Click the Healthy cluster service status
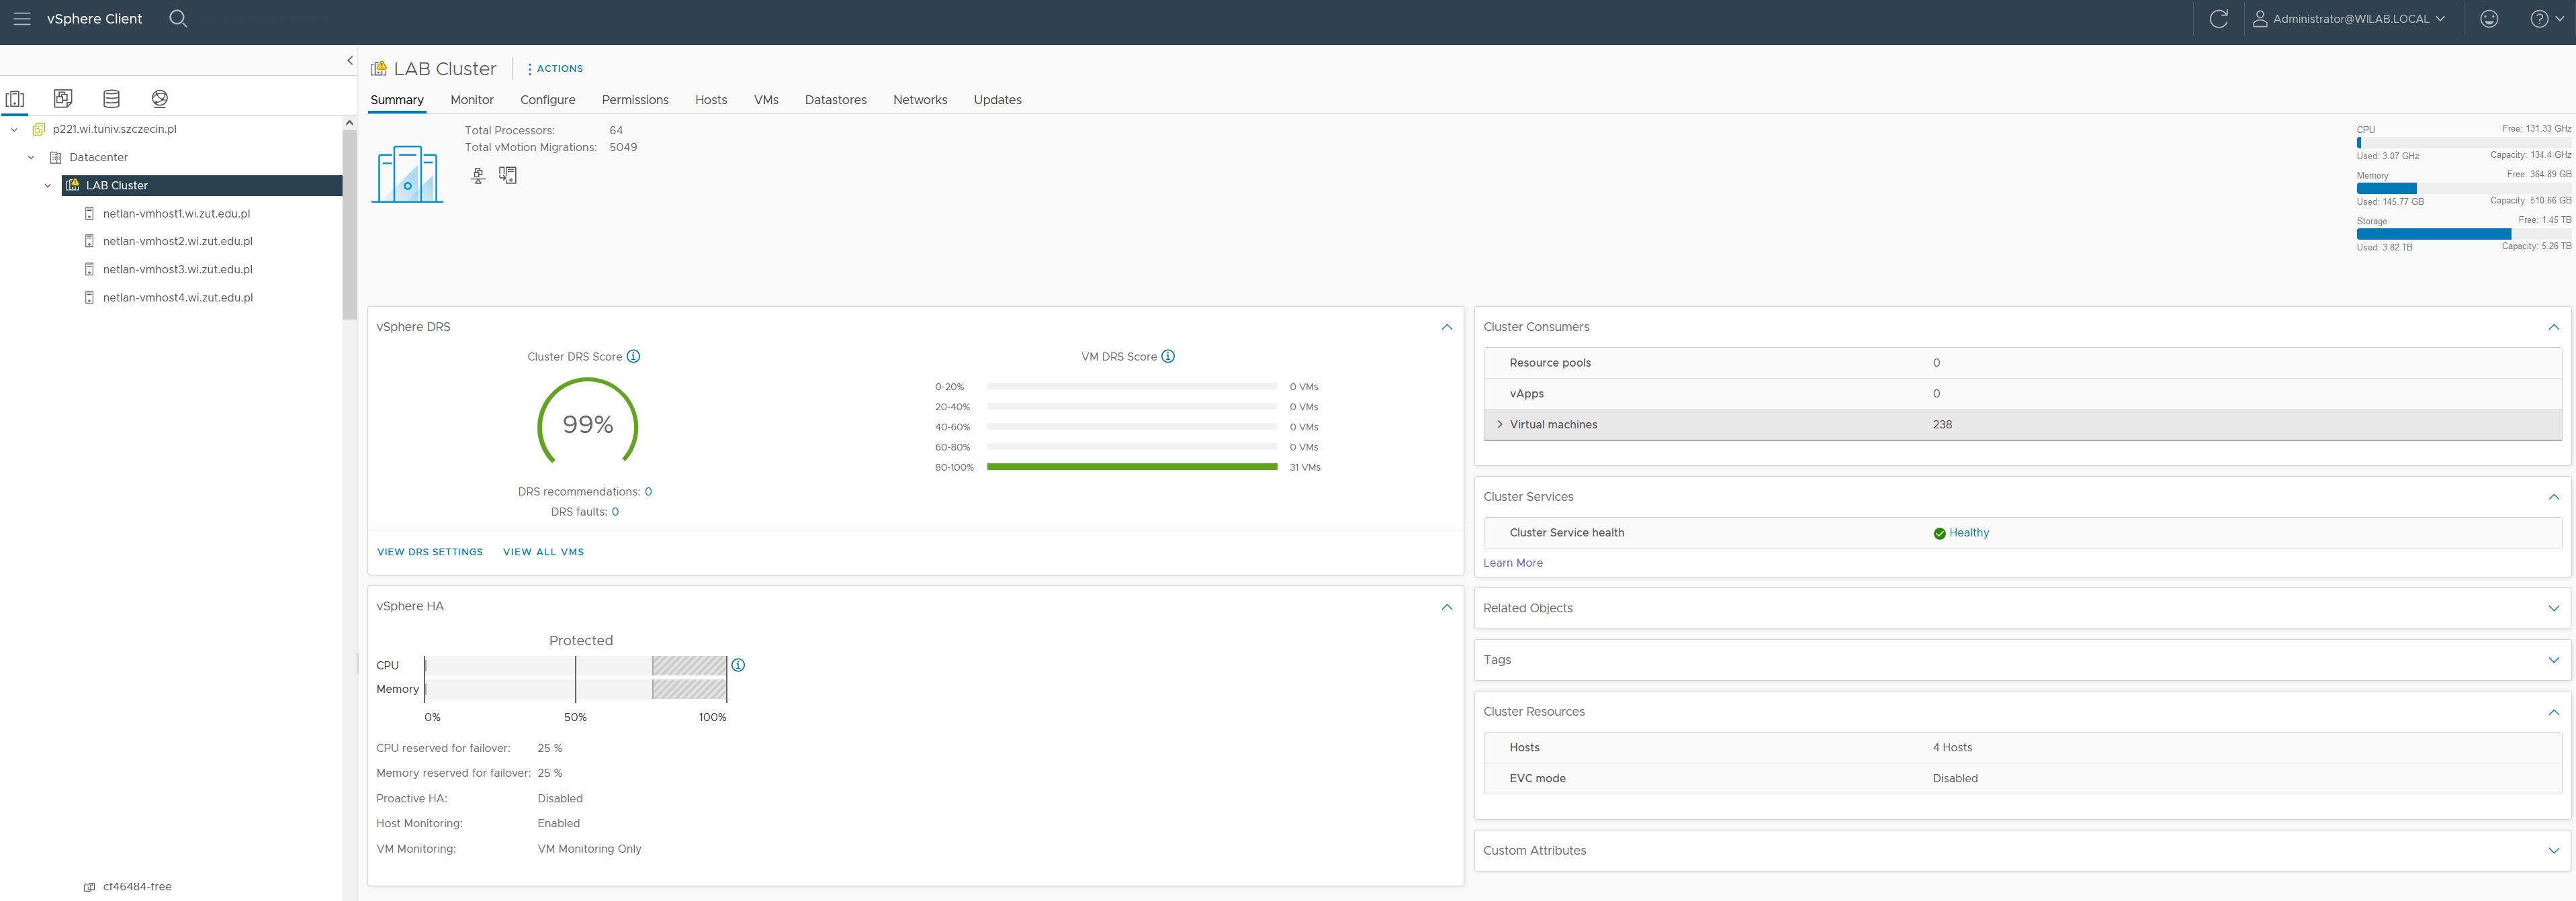2576x901 pixels. (1968, 533)
